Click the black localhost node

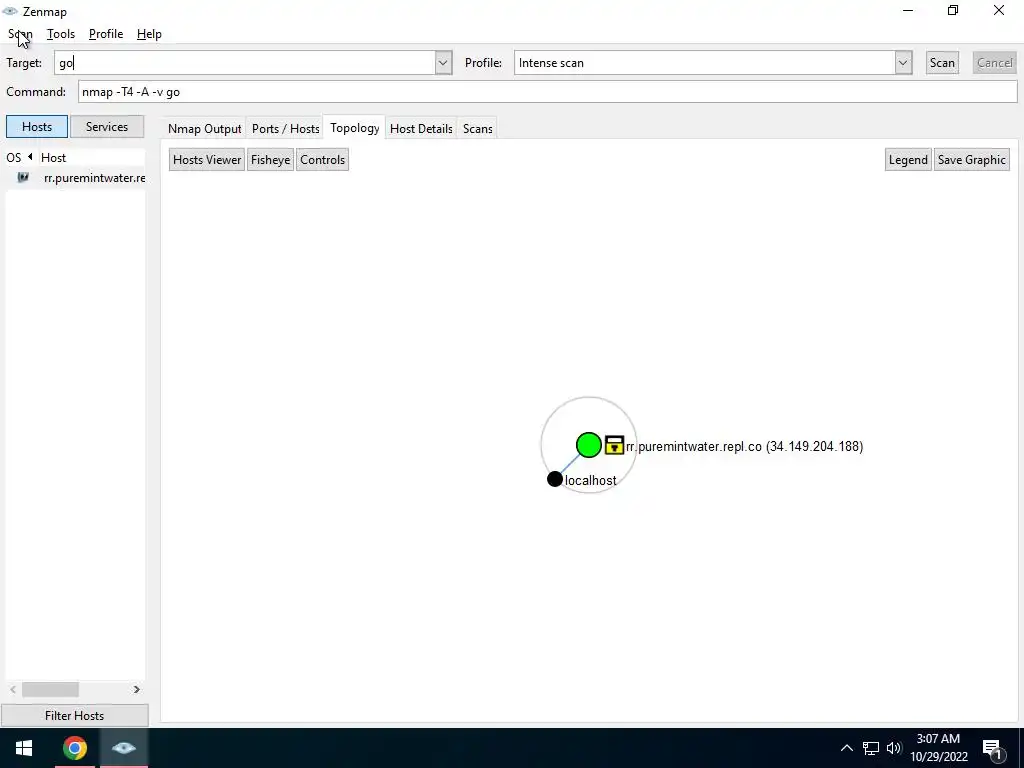(x=554, y=479)
